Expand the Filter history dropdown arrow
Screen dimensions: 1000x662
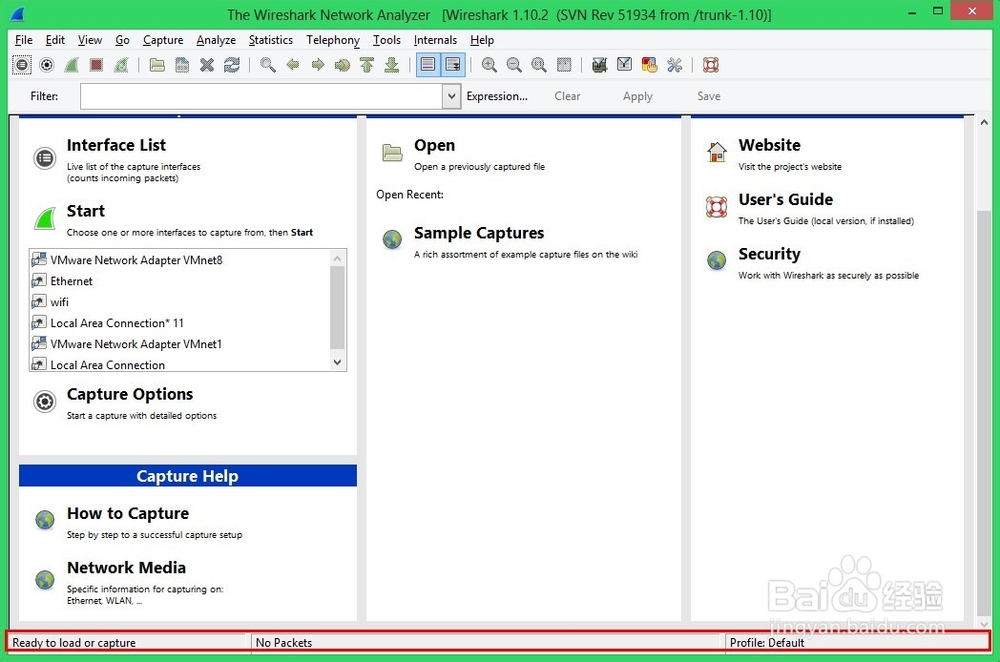(x=452, y=96)
